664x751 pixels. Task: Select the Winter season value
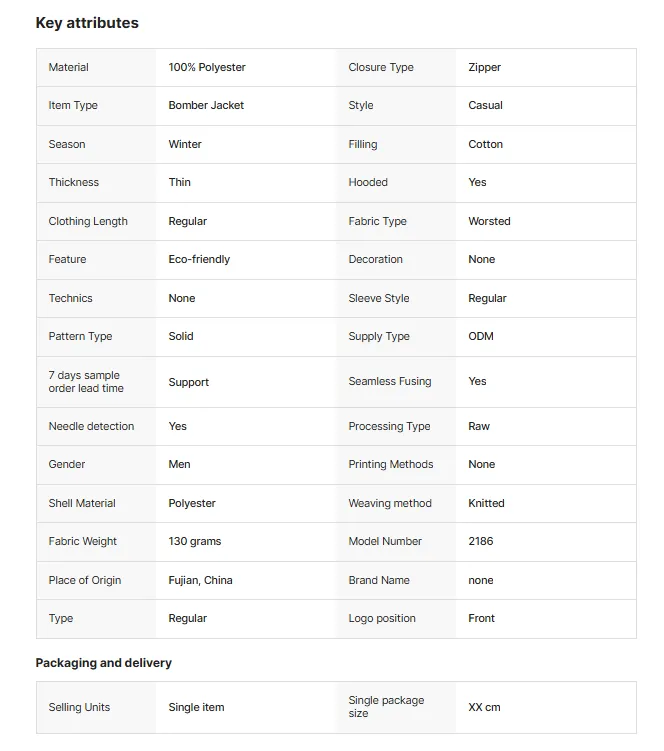click(185, 144)
